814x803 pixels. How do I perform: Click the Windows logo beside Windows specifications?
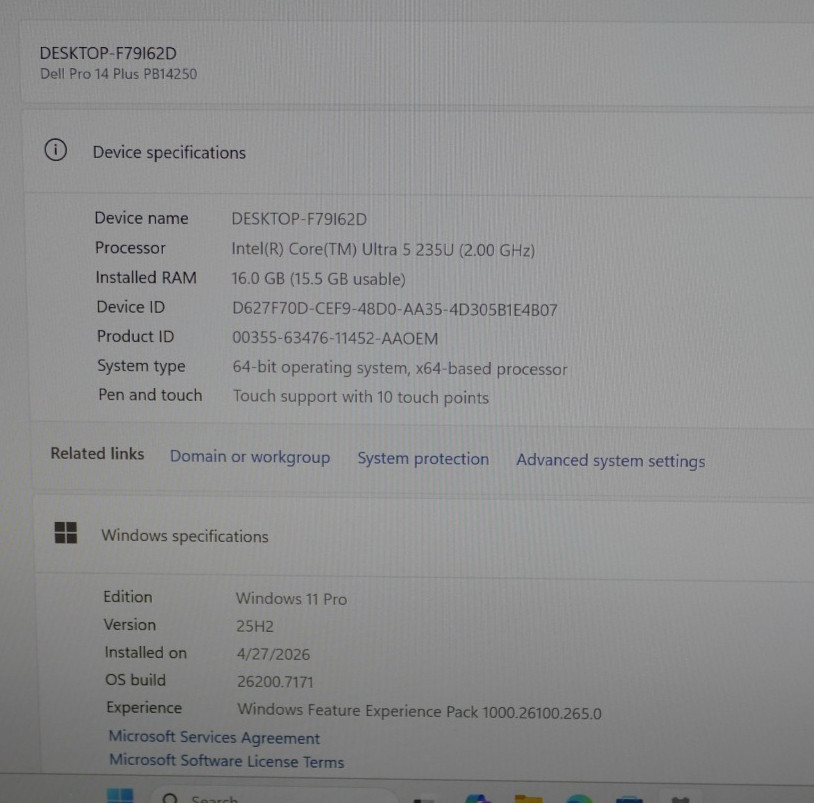(66, 533)
